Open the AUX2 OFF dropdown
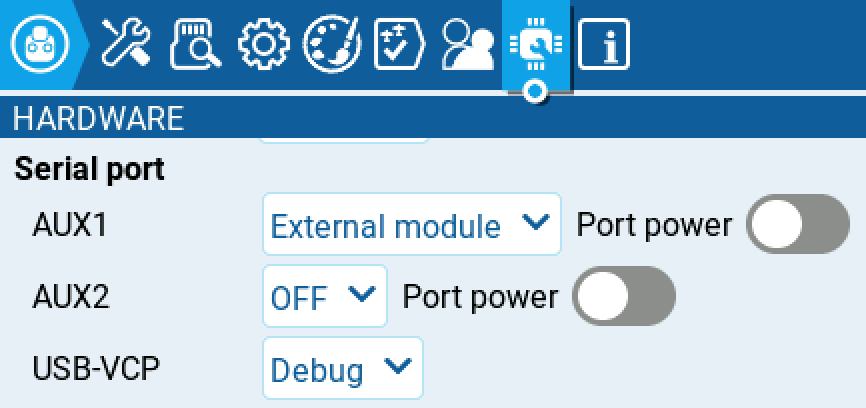This screenshot has height=408, width=866. (324, 296)
